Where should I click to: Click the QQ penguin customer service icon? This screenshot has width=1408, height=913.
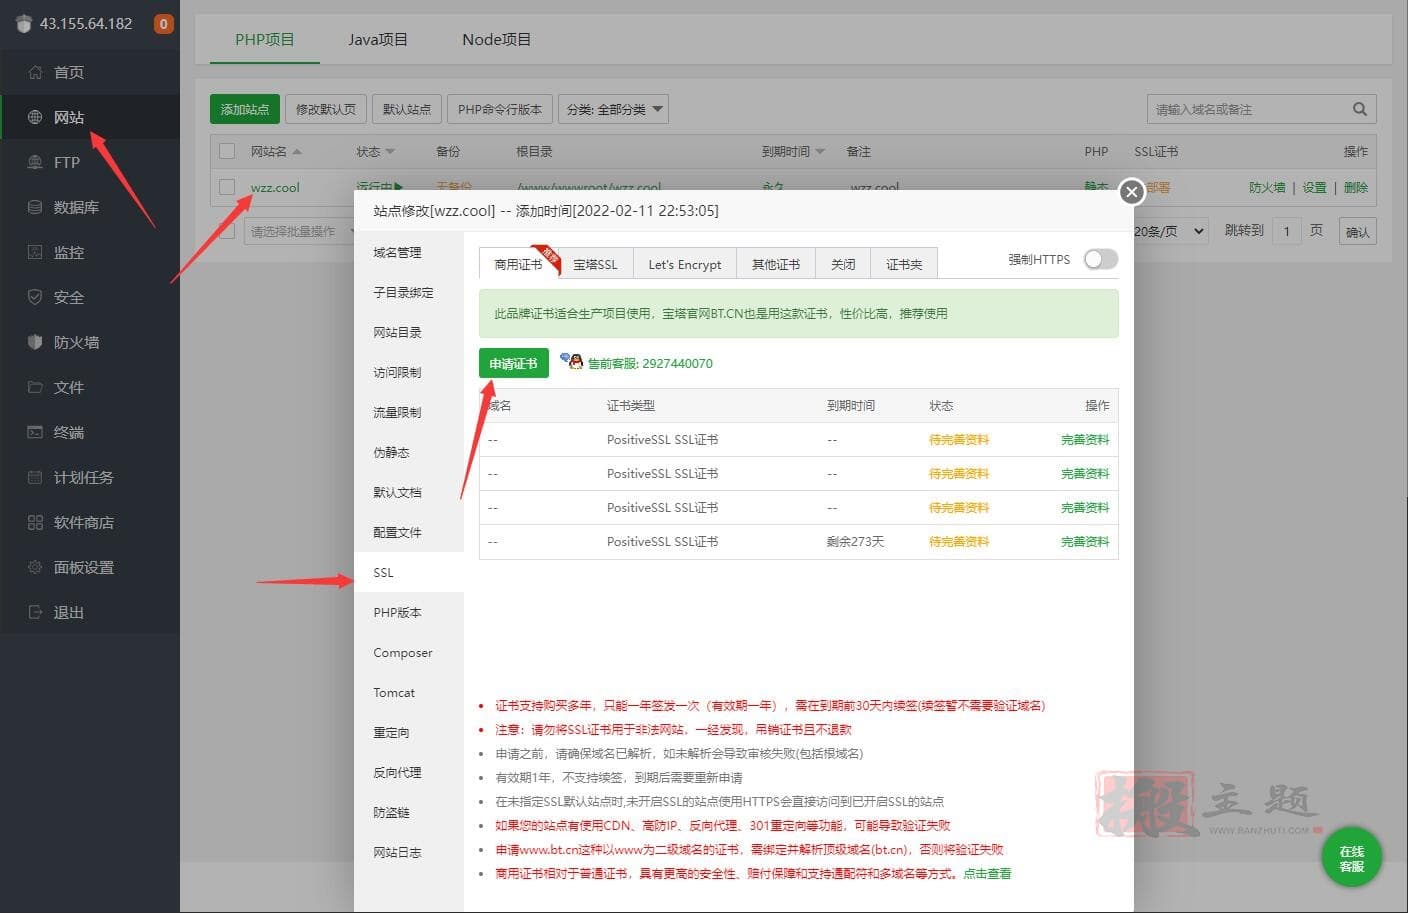point(572,361)
